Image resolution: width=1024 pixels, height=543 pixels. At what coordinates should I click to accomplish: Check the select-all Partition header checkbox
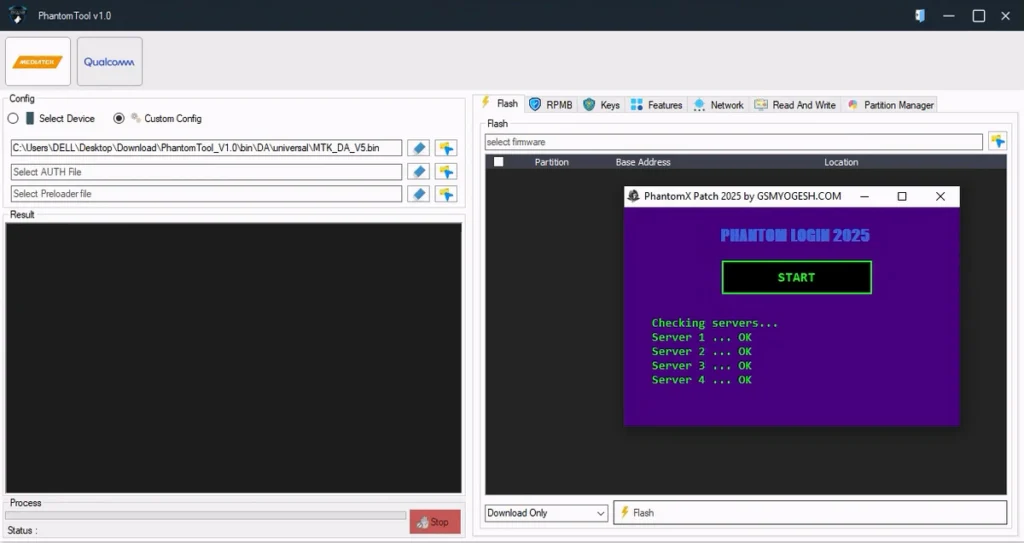coord(498,162)
